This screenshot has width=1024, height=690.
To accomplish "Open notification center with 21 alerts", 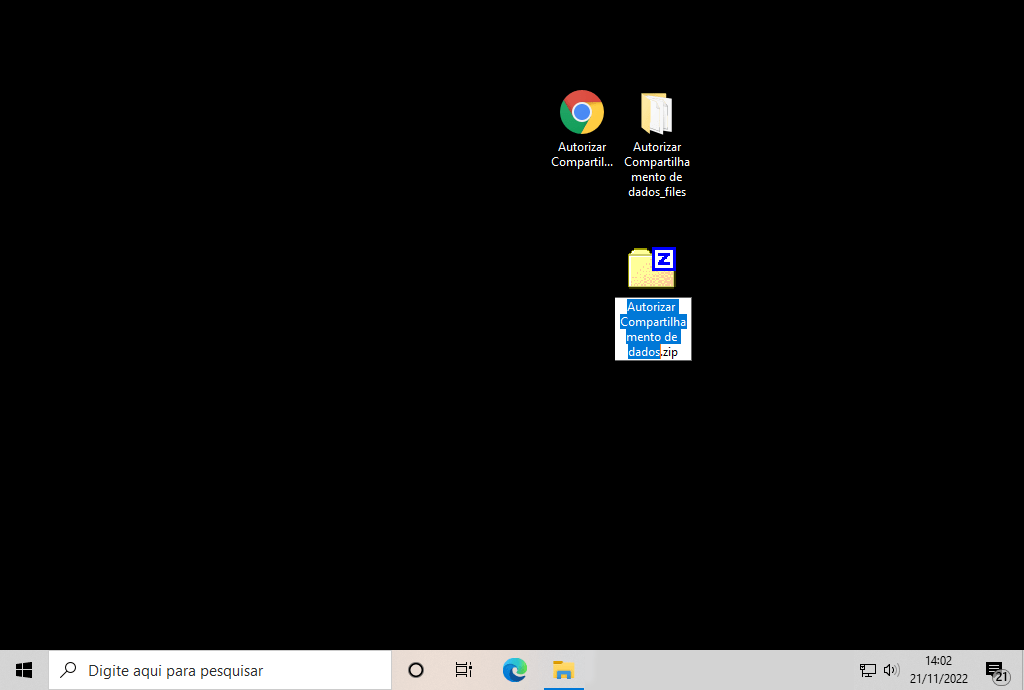I will click(x=995, y=671).
